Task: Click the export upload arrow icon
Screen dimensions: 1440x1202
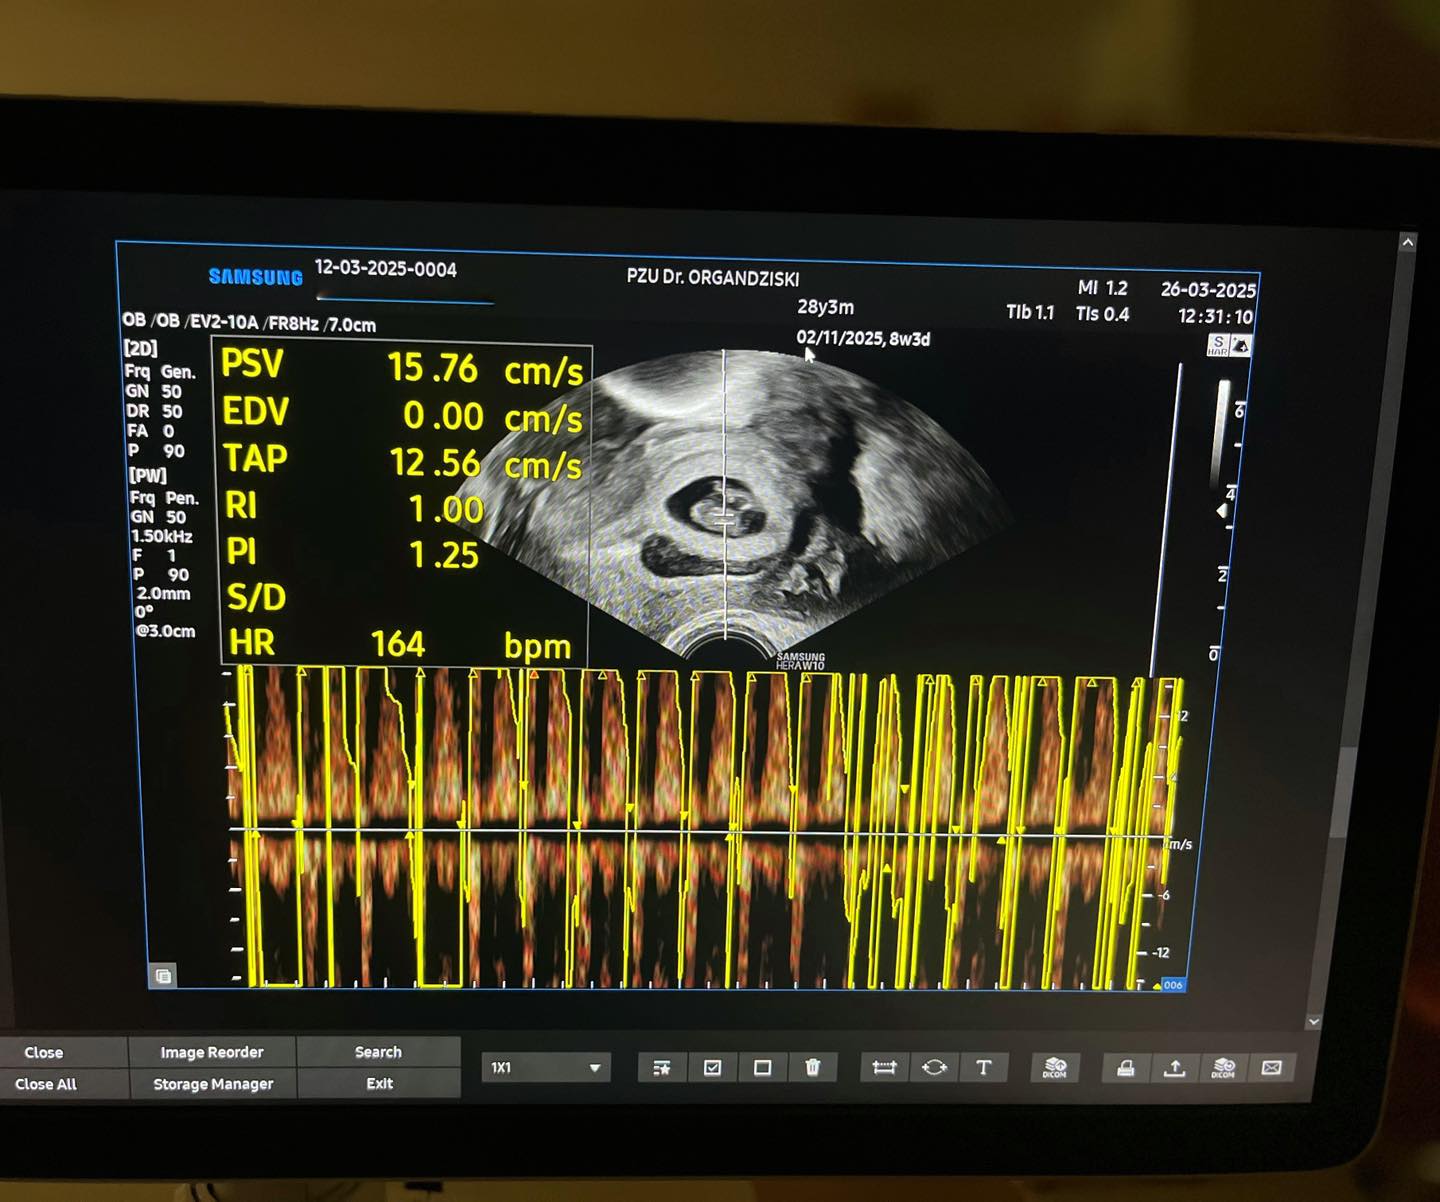Action: pyautogui.click(x=1174, y=1069)
